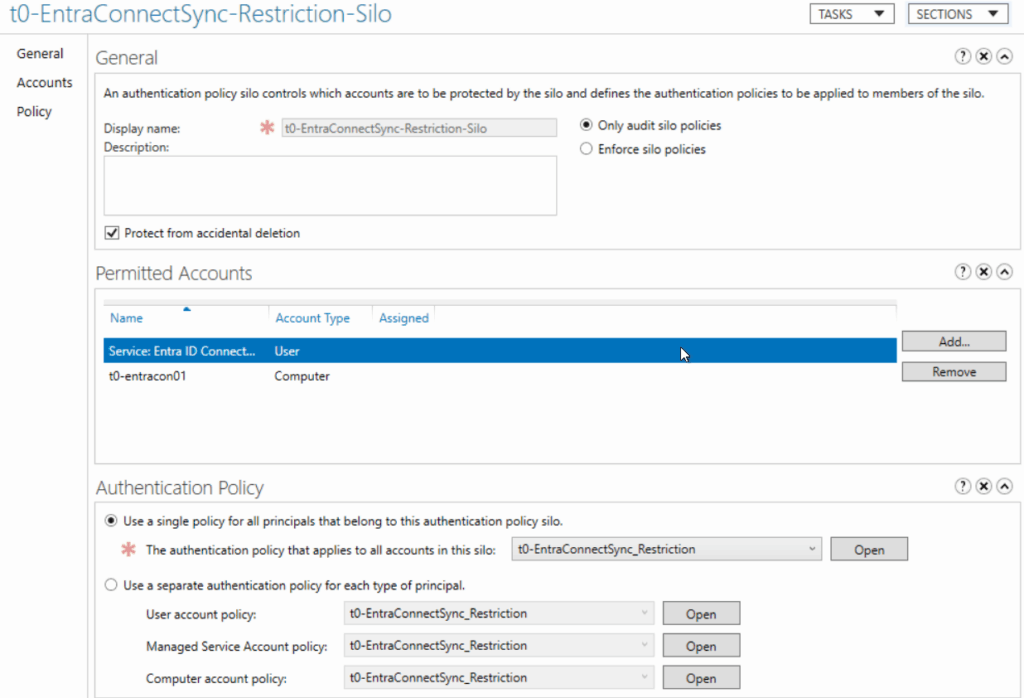The image size is (1024, 698).
Task: Go to Policy in left navigation
Action: pos(34,112)
